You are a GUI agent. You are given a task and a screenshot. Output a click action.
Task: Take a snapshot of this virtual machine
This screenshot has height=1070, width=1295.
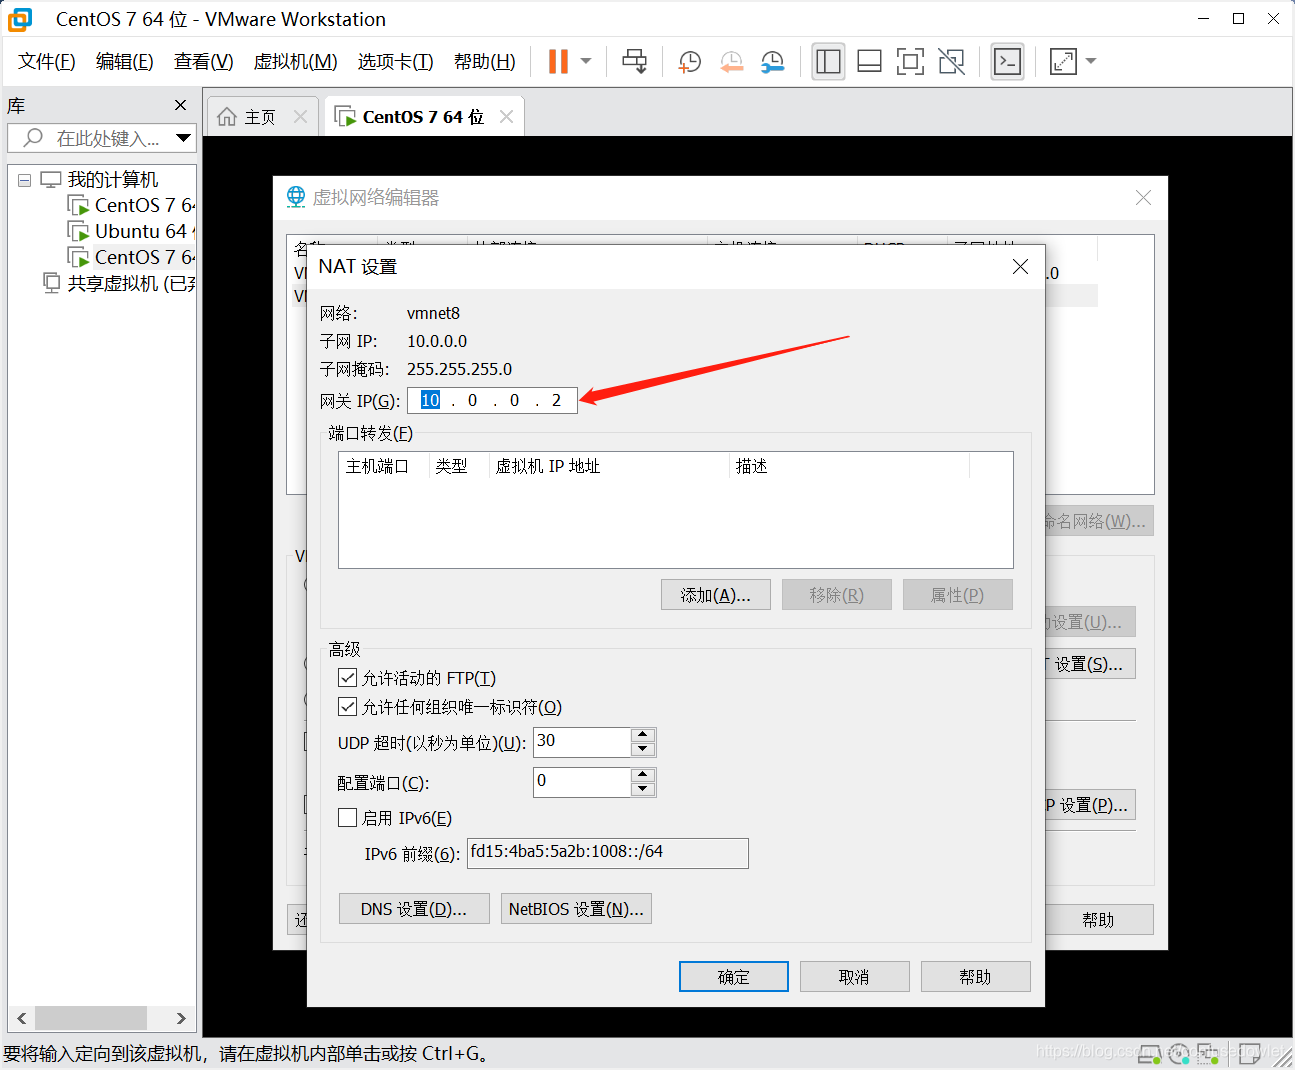tap(689, 62)
